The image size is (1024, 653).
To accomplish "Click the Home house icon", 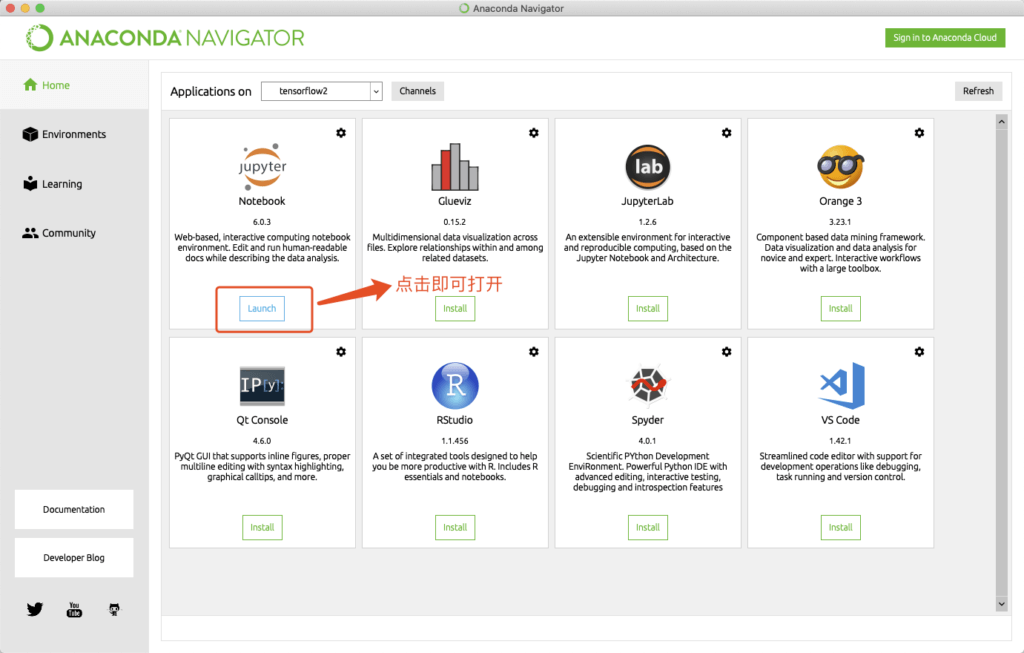I will 30,85.
